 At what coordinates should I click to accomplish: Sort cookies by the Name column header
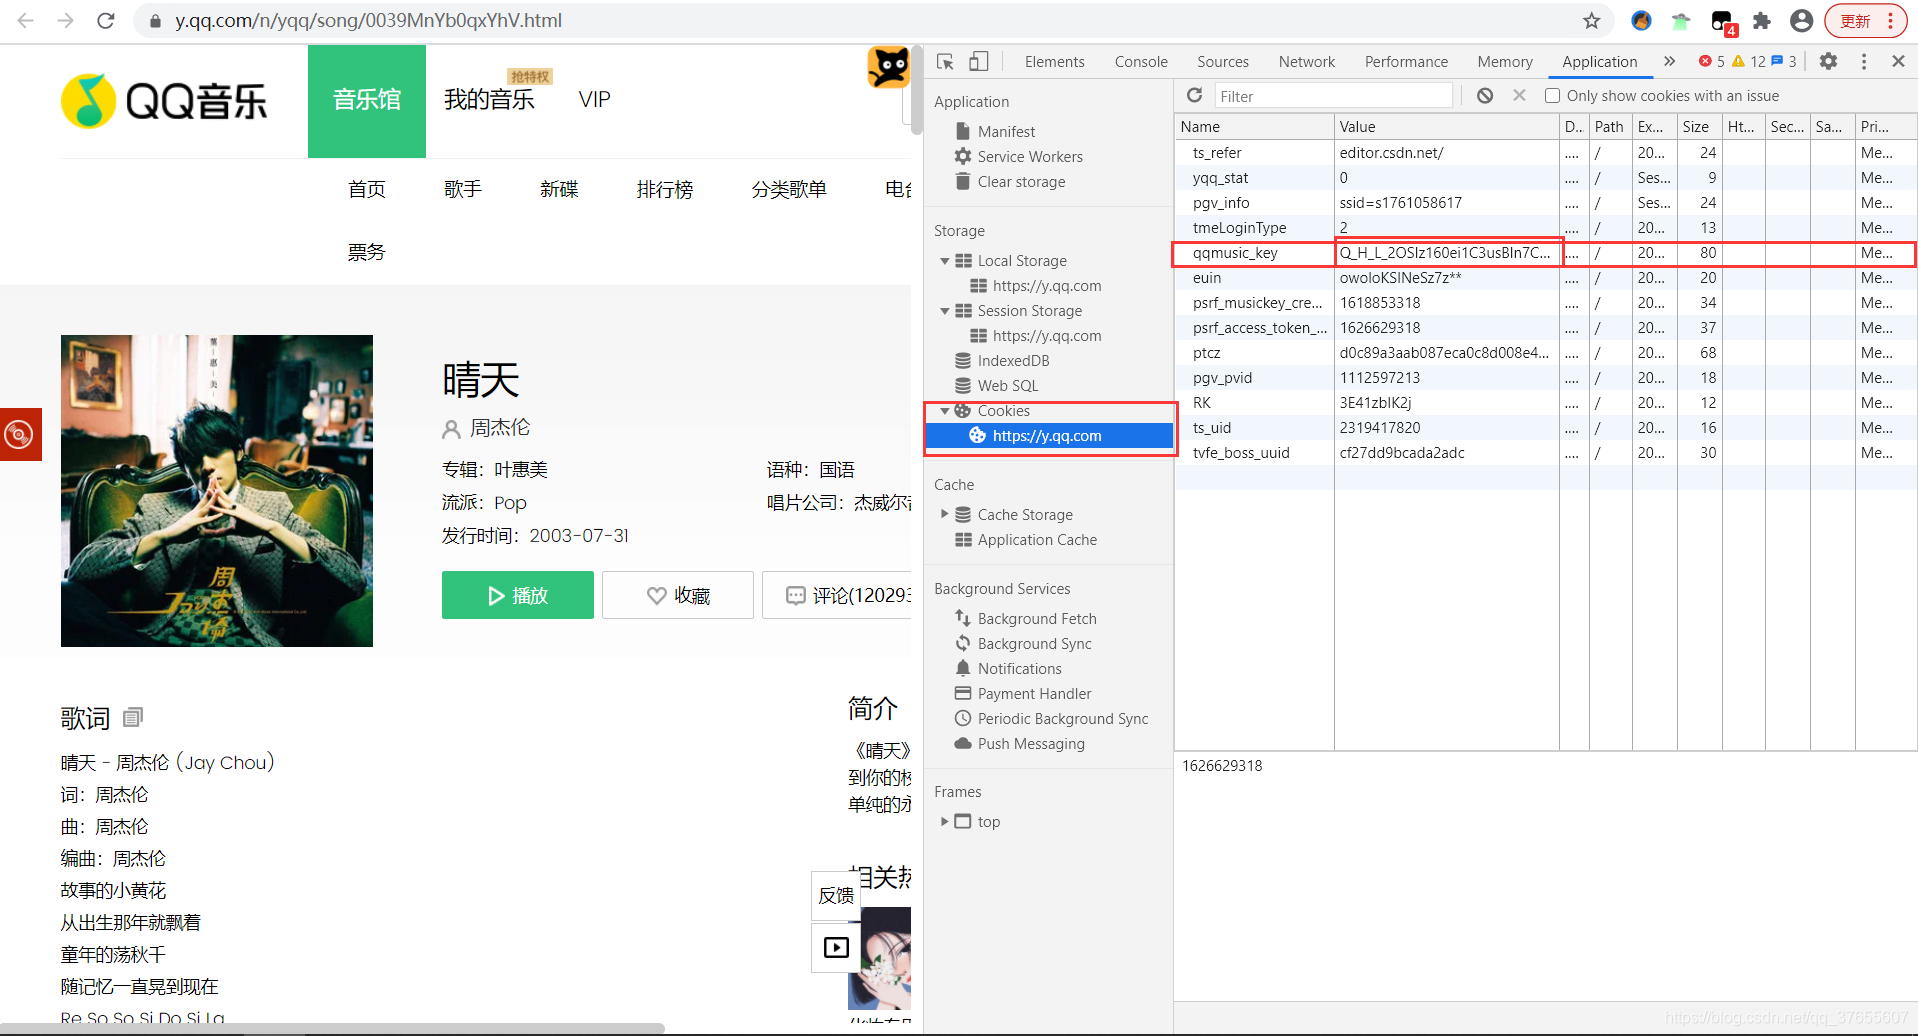coord(1254,127)
